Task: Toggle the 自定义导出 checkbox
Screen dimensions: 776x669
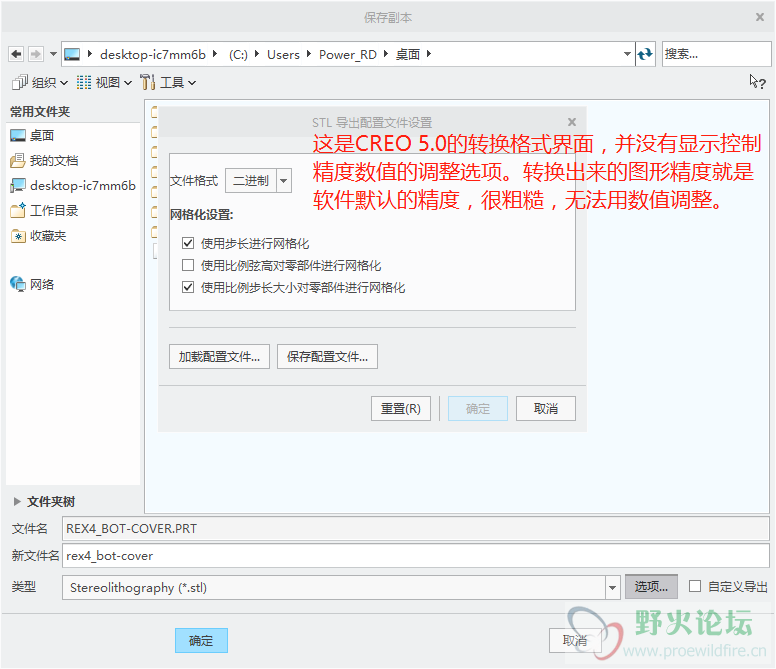Action: 695,586
